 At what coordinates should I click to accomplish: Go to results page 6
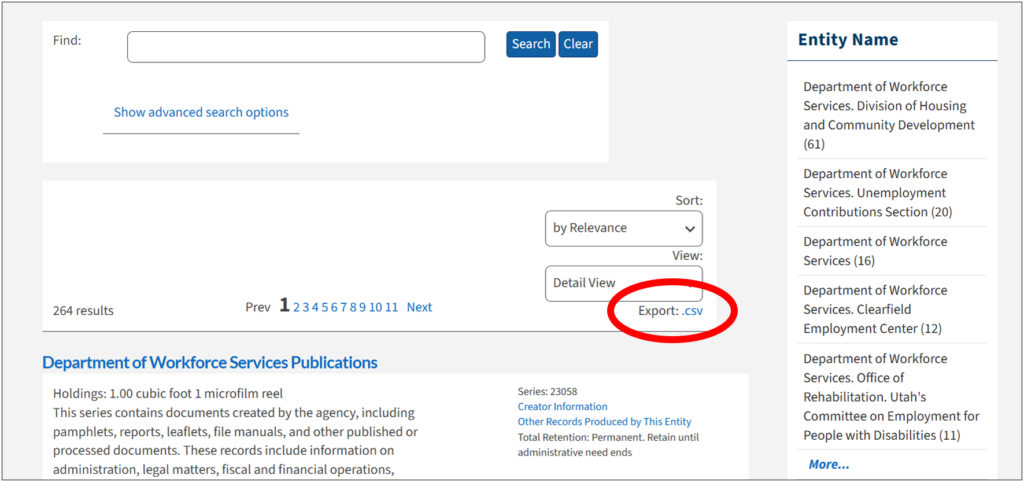pyautogui.click(x=334, y=308)
